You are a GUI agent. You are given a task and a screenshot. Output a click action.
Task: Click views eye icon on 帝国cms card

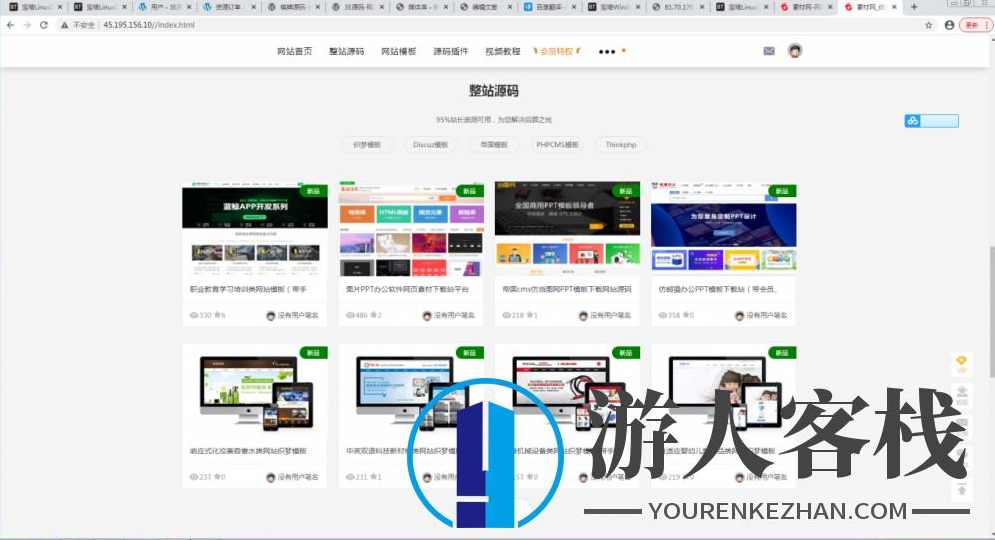coord(506,315)
